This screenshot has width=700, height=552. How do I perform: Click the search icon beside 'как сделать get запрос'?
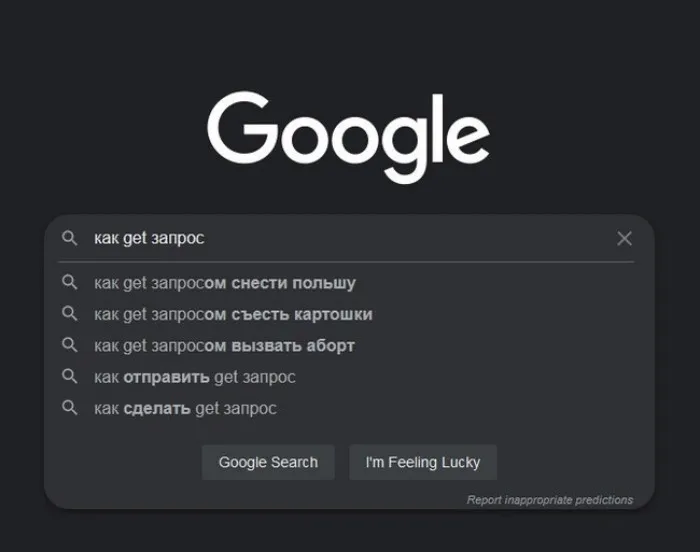pyautogui.click(x=69, y=408)
